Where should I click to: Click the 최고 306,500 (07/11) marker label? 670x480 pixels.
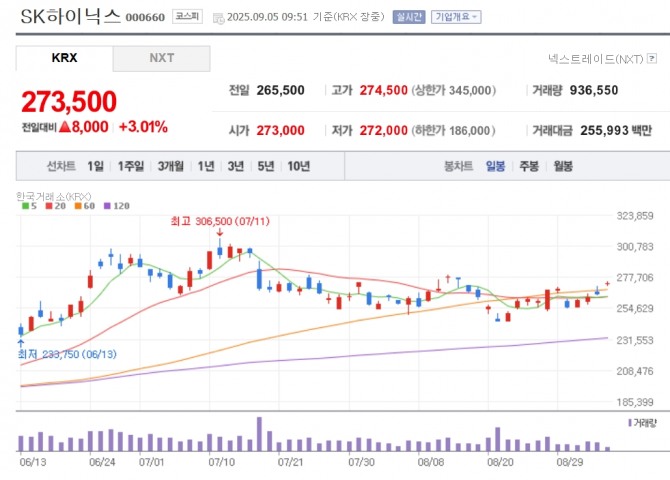pos(220,221)
